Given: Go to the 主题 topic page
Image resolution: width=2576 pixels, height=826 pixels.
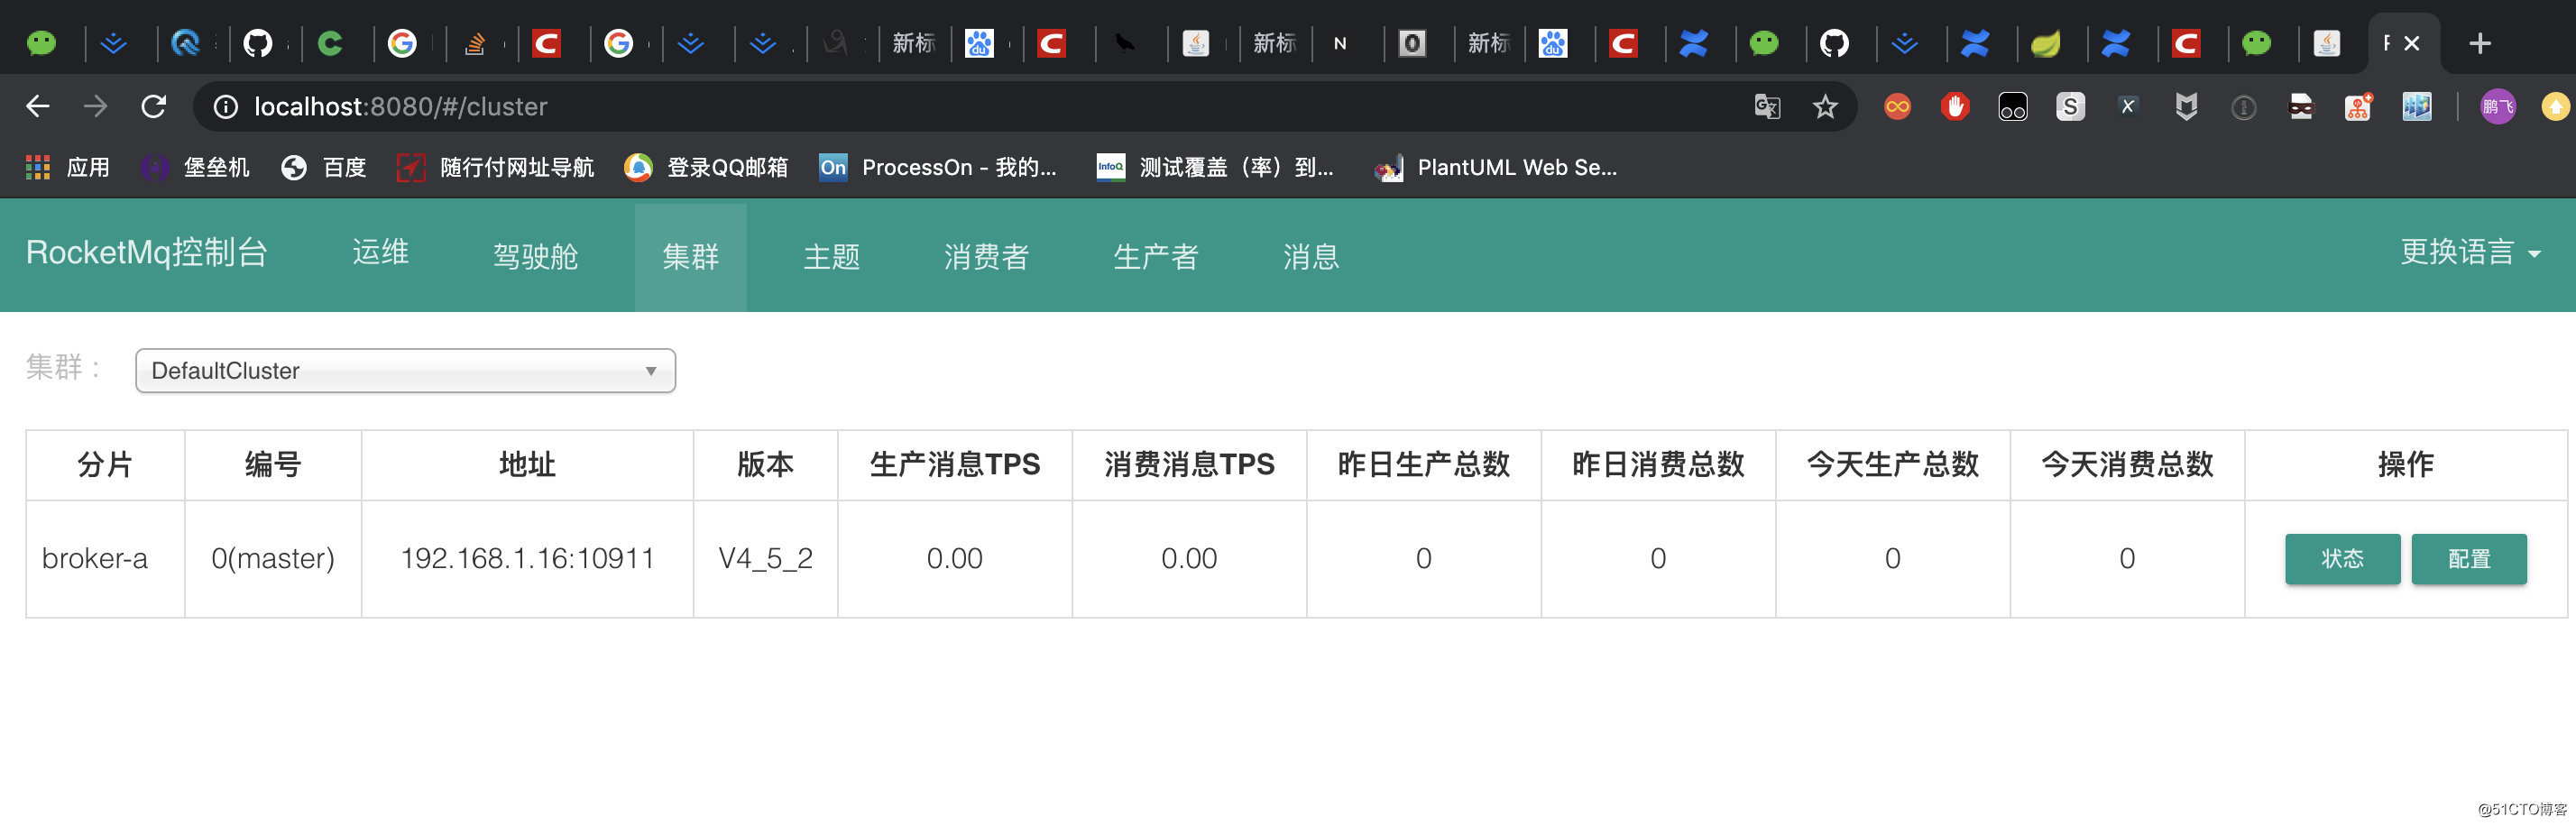Looking at the screenshot, I should [831, 257].
